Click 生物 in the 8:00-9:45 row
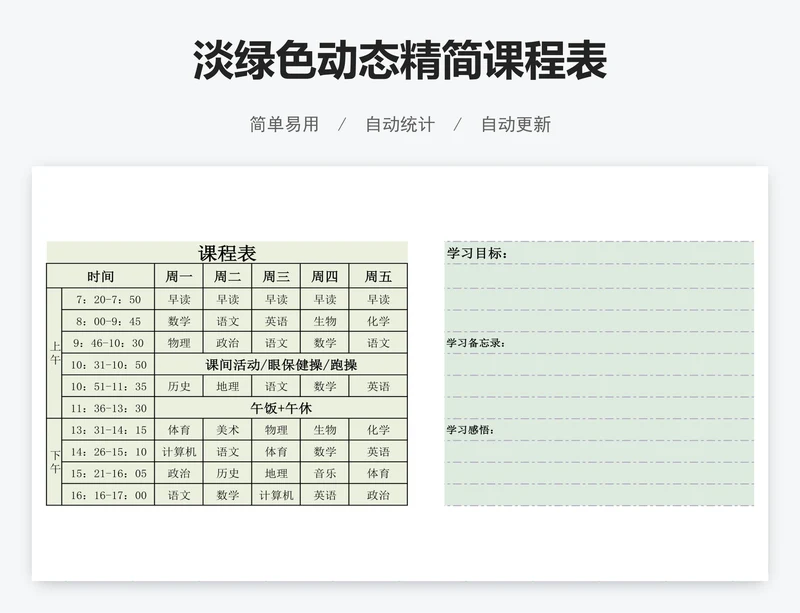800x613 pixels. pos(324,321)
